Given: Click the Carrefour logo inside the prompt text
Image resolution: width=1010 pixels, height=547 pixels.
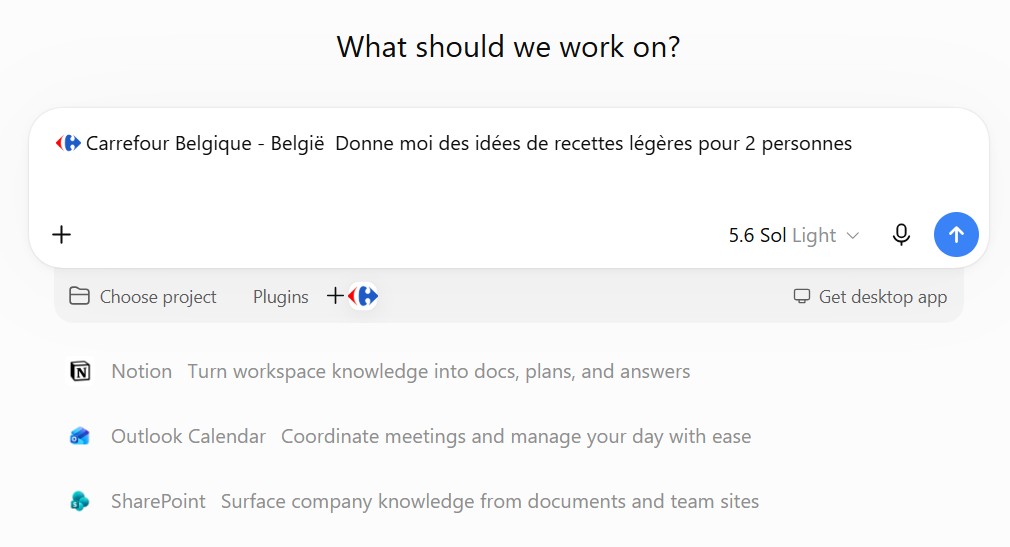Looking at the screenshot, I should (x=68, y=143).
